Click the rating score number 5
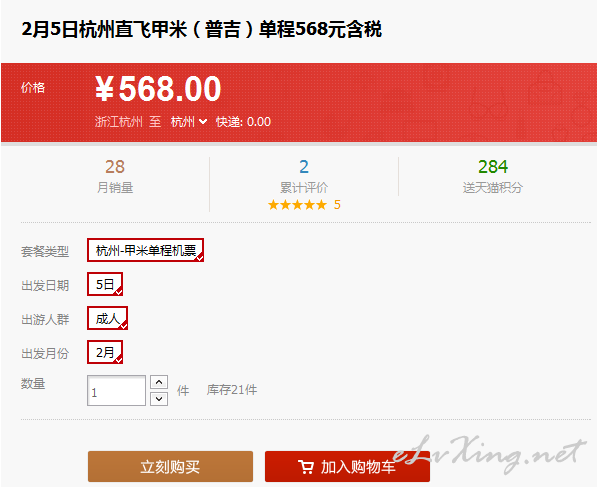Viewport: 597px width, 487px height. click(x=337, y=205)
